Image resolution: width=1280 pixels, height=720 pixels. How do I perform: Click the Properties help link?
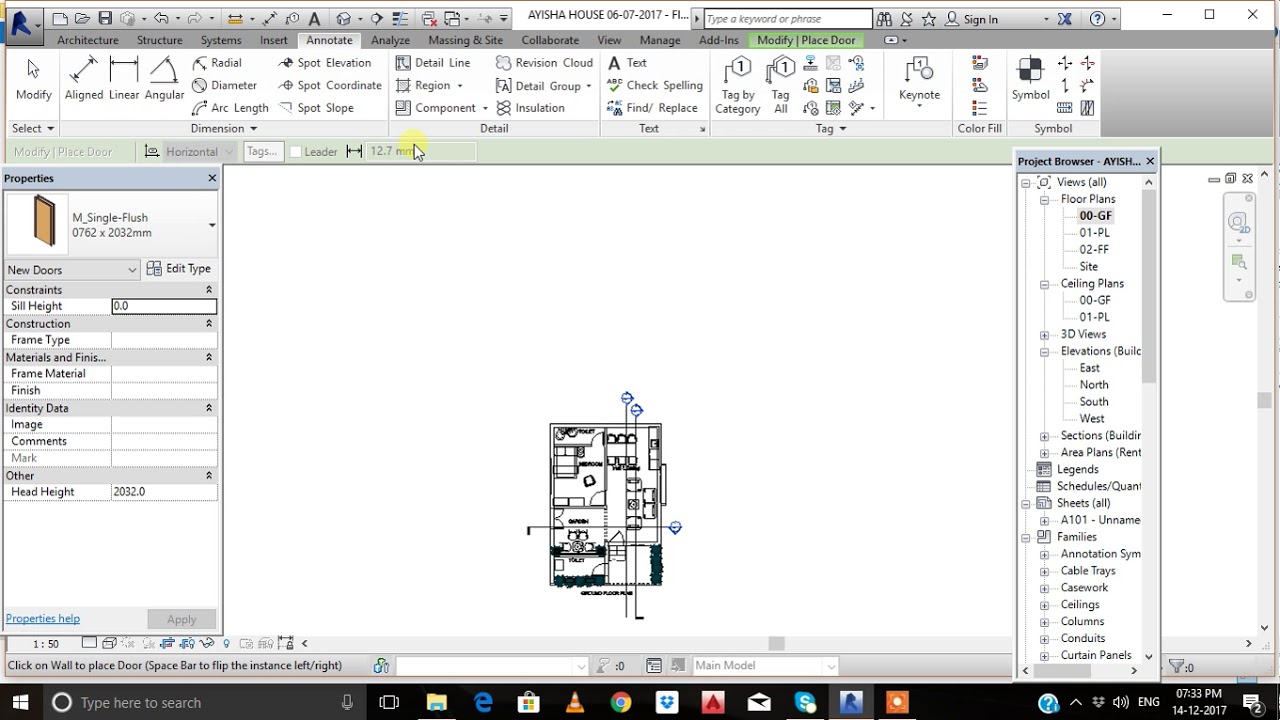pos(43,619)
